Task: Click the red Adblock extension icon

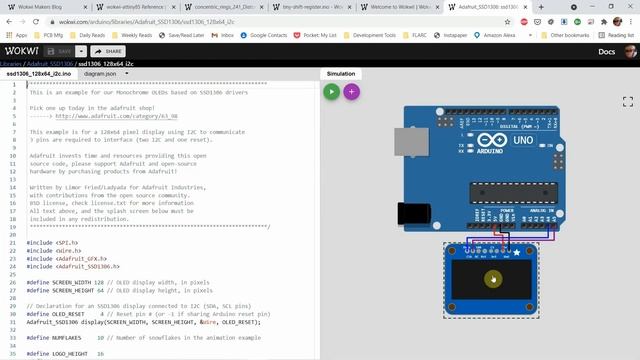Action: [x=524, y=22]
